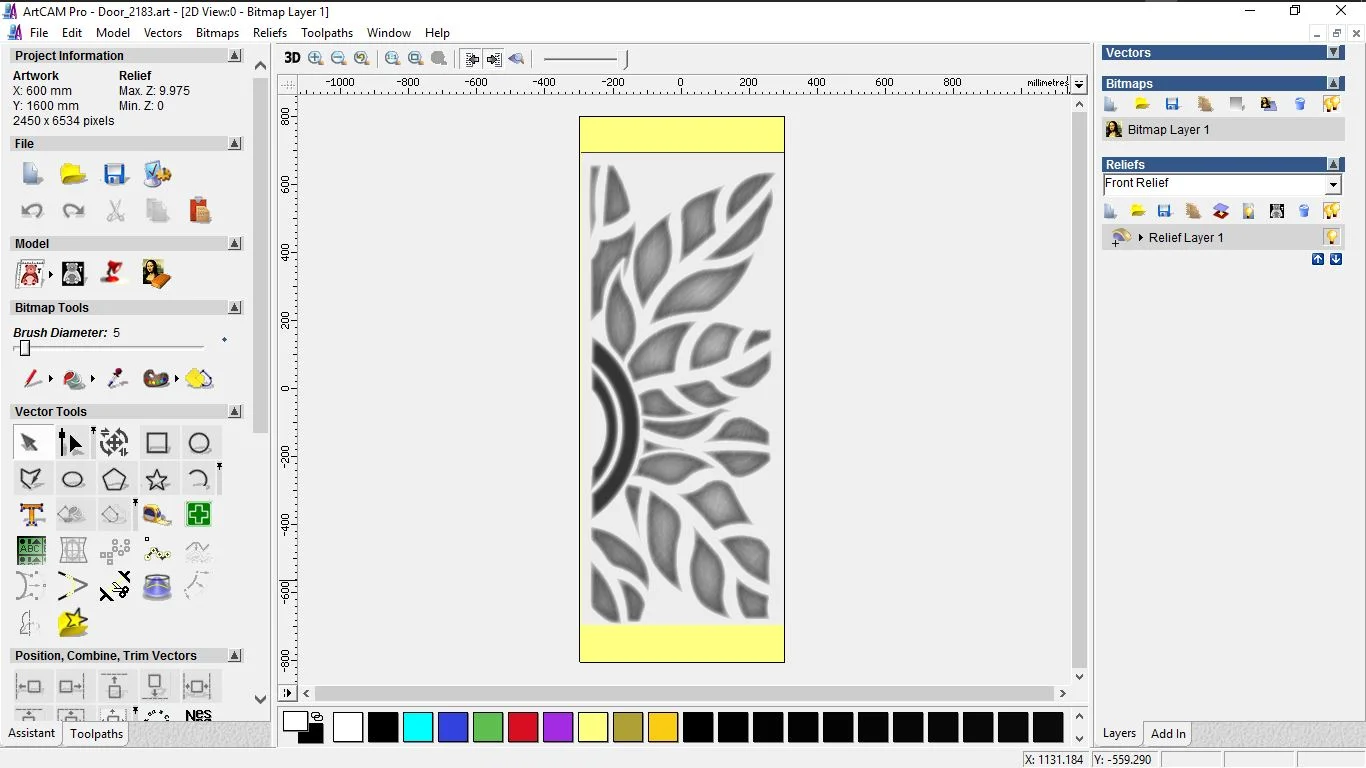Choose the Create Vector Text tool
The width and height of the screenshot is (1366, 768).
coord(31,515)
